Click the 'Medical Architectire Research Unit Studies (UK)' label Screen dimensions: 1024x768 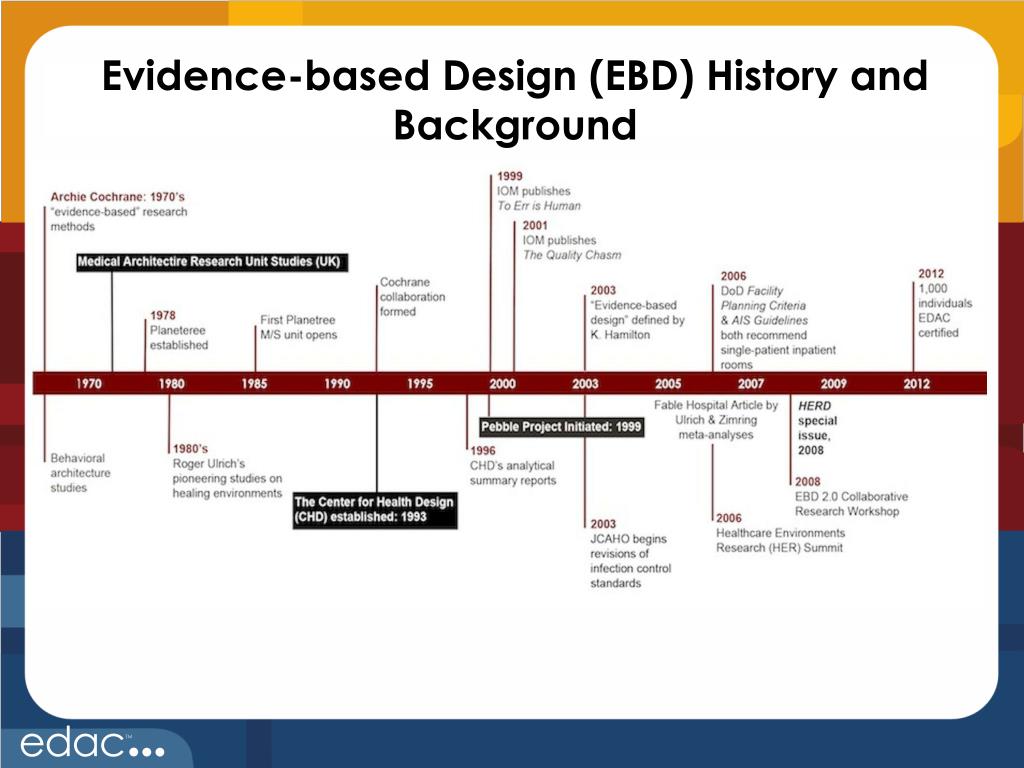[212, 262]
